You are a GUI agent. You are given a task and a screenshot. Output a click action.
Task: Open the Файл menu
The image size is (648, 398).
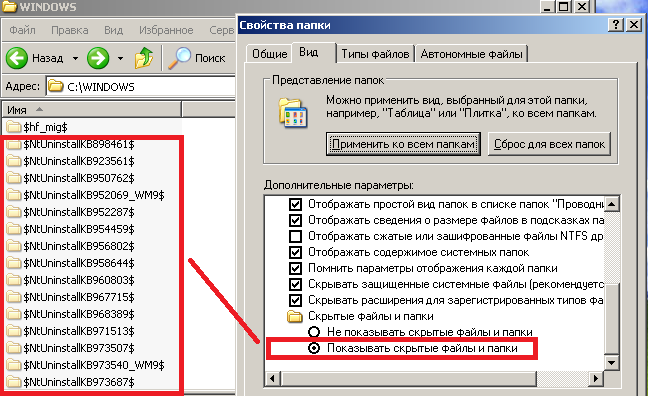click(22, 30)
